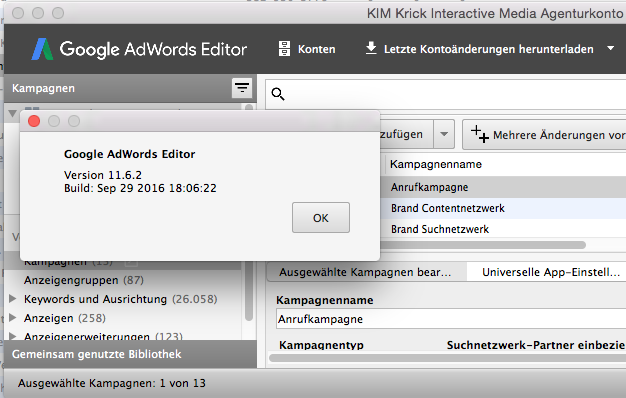Screen dimensions: 626x398
Task: Select the Brand Contentnetzwerk row
Action: pyautogui.click(x=503, y=208)
